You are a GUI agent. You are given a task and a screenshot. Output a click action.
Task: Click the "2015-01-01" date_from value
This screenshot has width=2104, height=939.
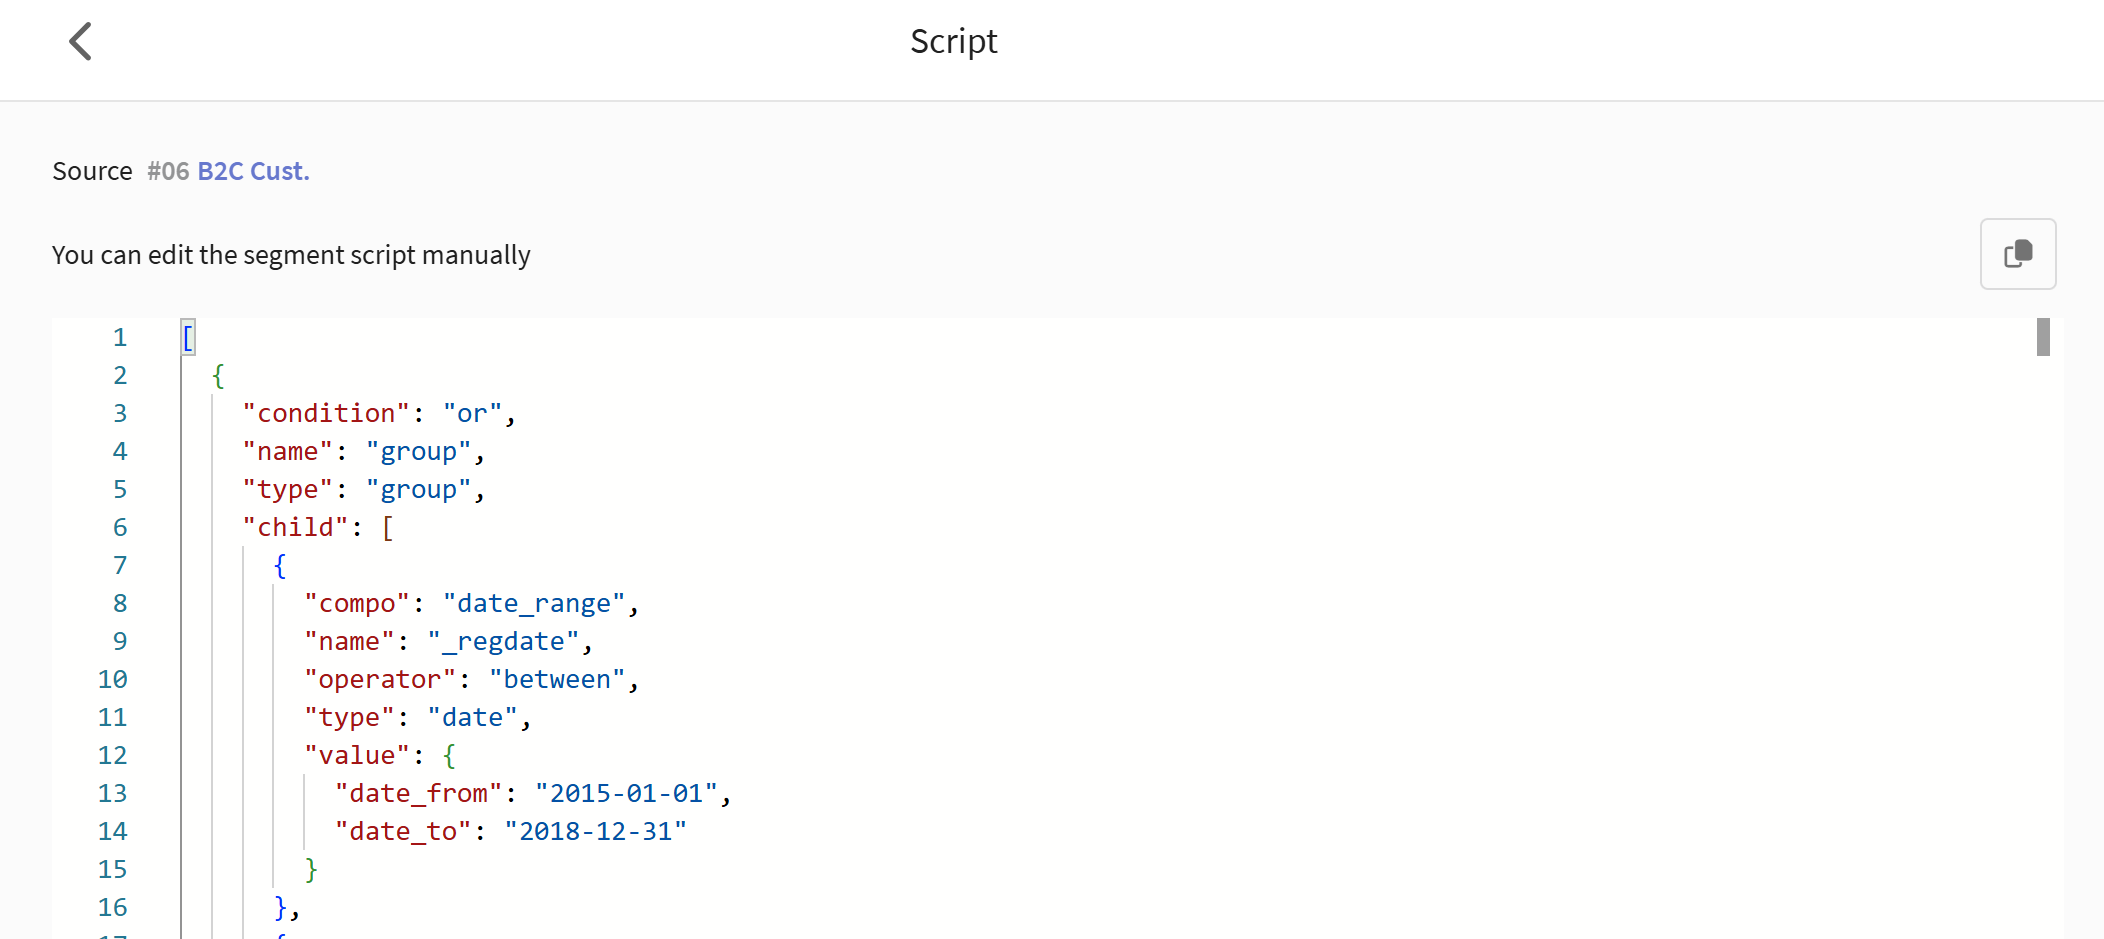tap(626, 793)
